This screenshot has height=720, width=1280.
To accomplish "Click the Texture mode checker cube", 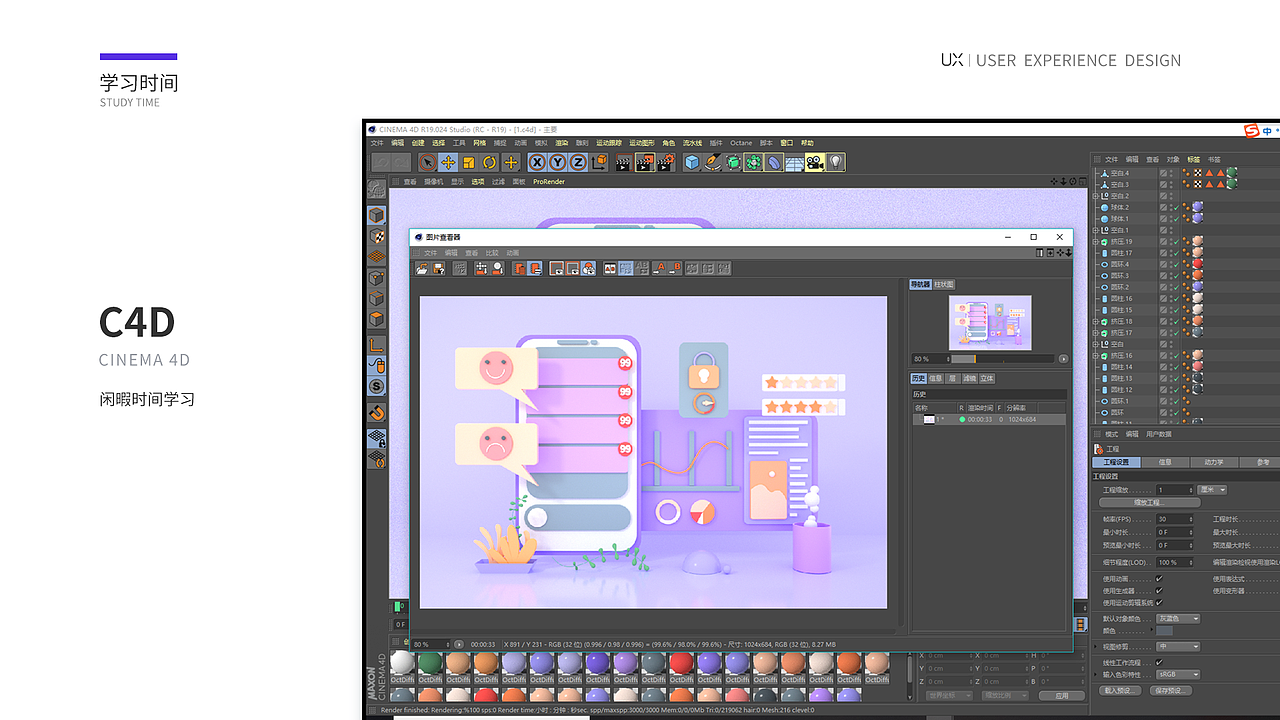I will [x=376, y=236].
